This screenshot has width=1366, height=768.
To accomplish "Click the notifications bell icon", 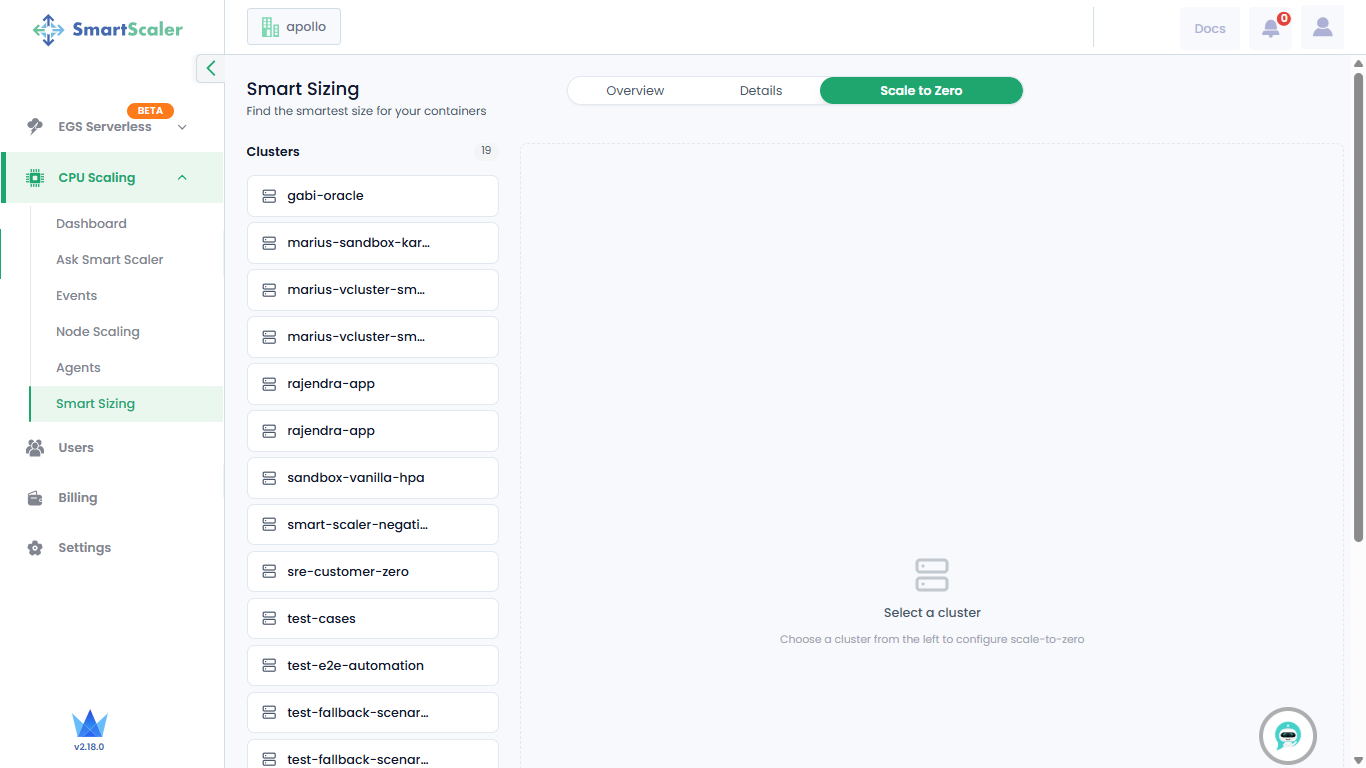I will click(x=1270, y=28).
